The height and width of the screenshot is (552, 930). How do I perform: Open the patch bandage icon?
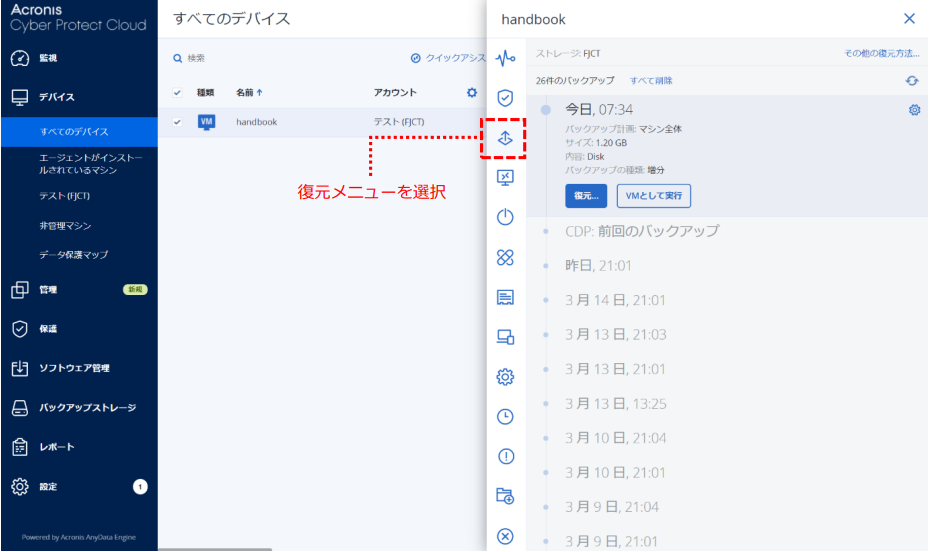pyautogui.click(x=505, y=257)
